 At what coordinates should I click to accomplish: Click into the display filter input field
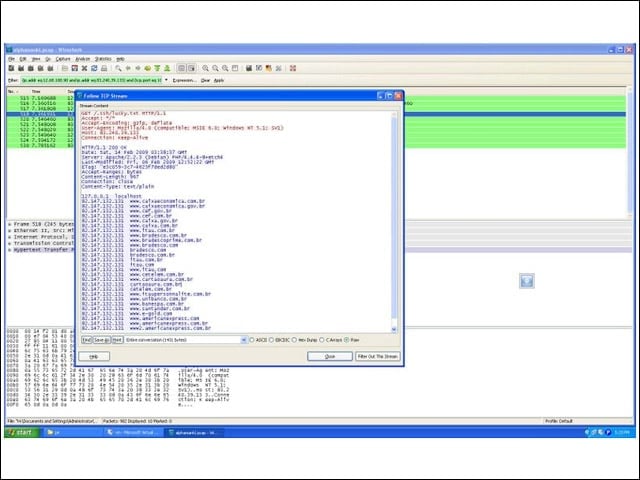(91, 80)
